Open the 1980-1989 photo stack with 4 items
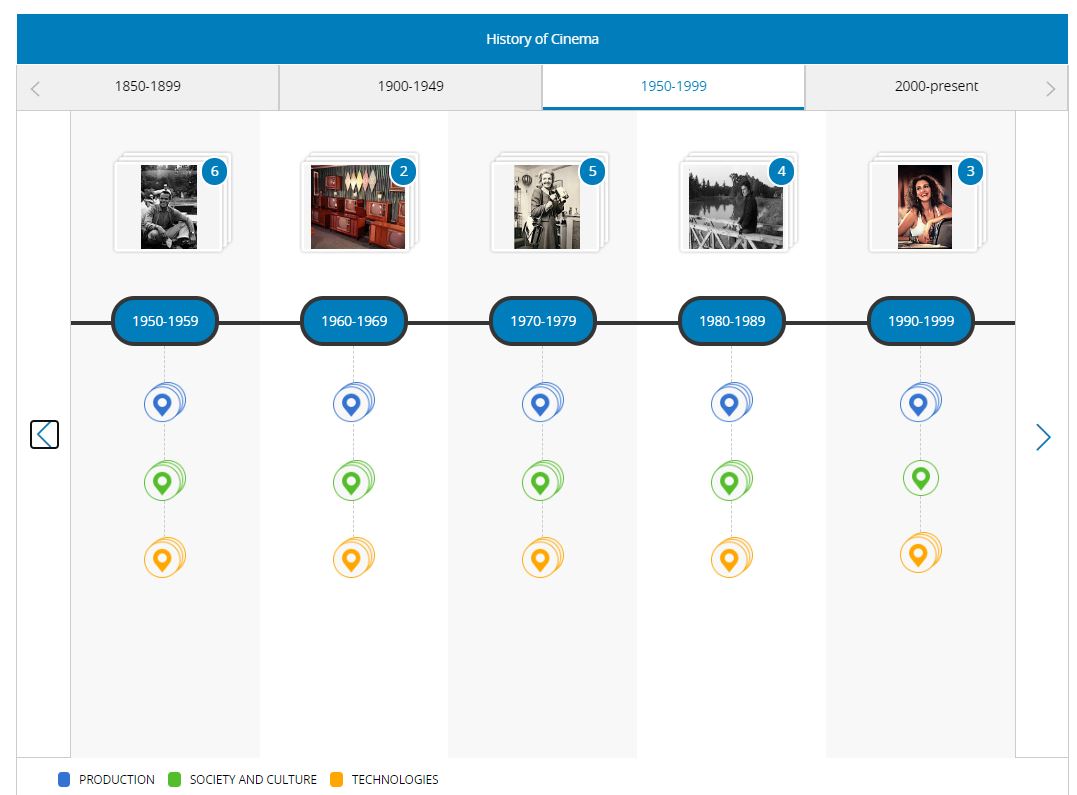The image size is (1077, 795). tap(738, 203)
